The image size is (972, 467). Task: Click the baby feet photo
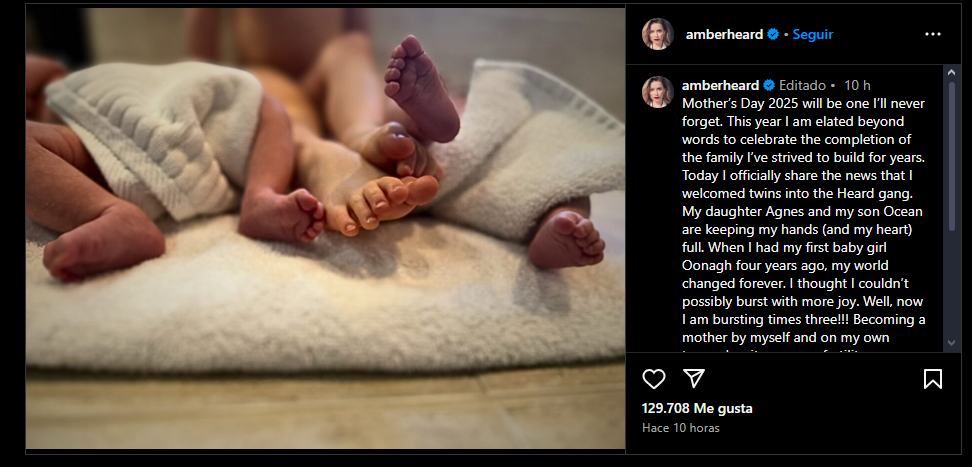pos(325,228)
